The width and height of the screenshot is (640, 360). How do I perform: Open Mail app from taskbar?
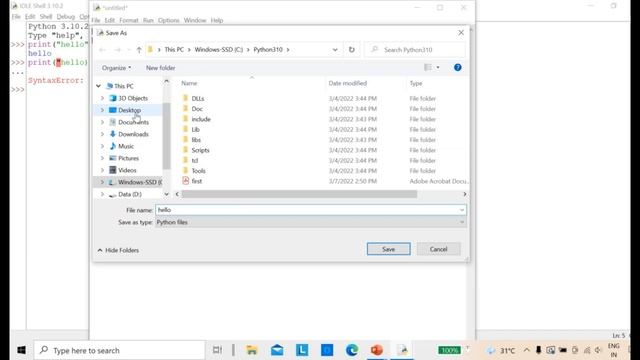click(277, 350)
